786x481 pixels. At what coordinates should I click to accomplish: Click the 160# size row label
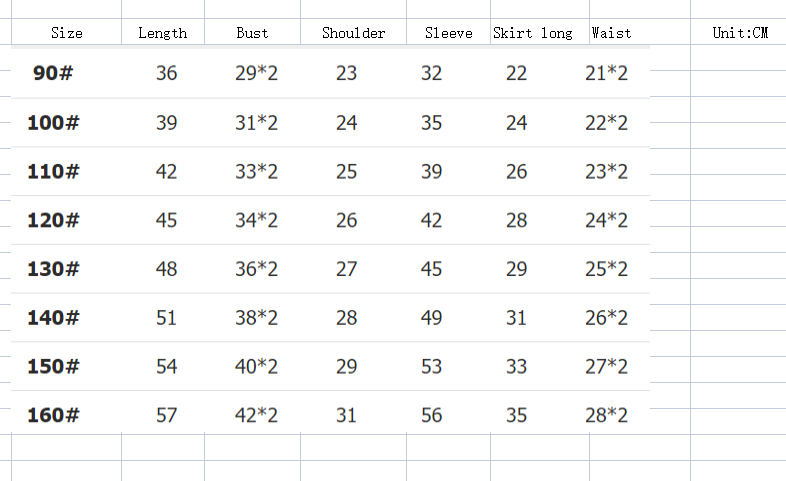click(53, 415)
